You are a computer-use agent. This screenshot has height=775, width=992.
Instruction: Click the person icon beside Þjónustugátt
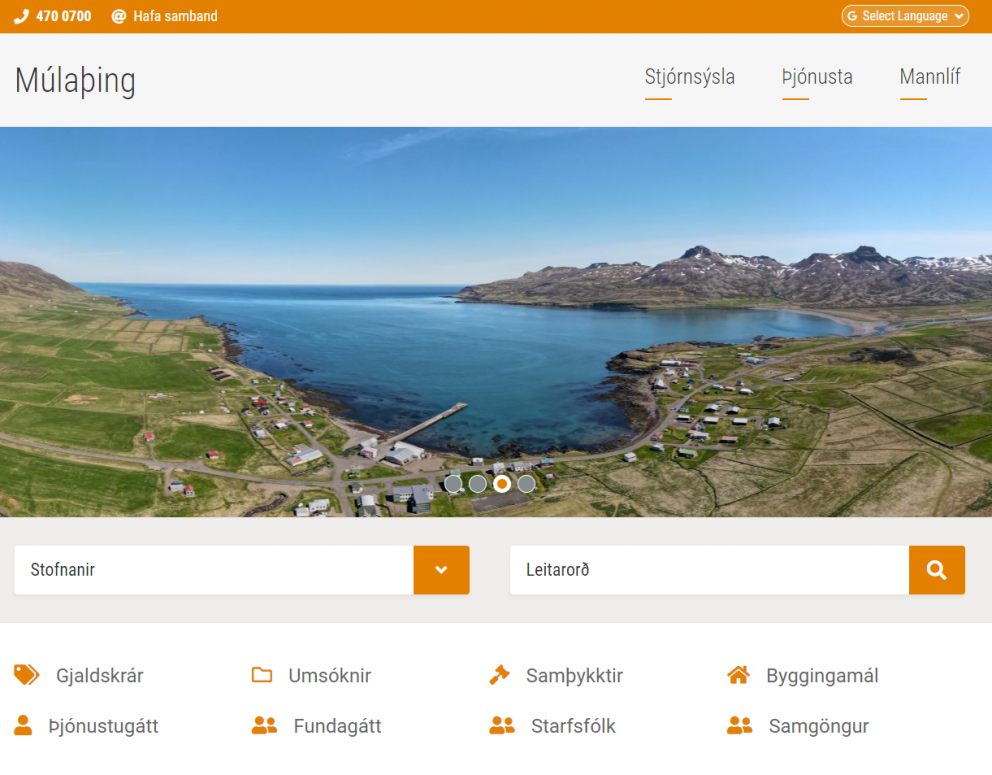26,725
